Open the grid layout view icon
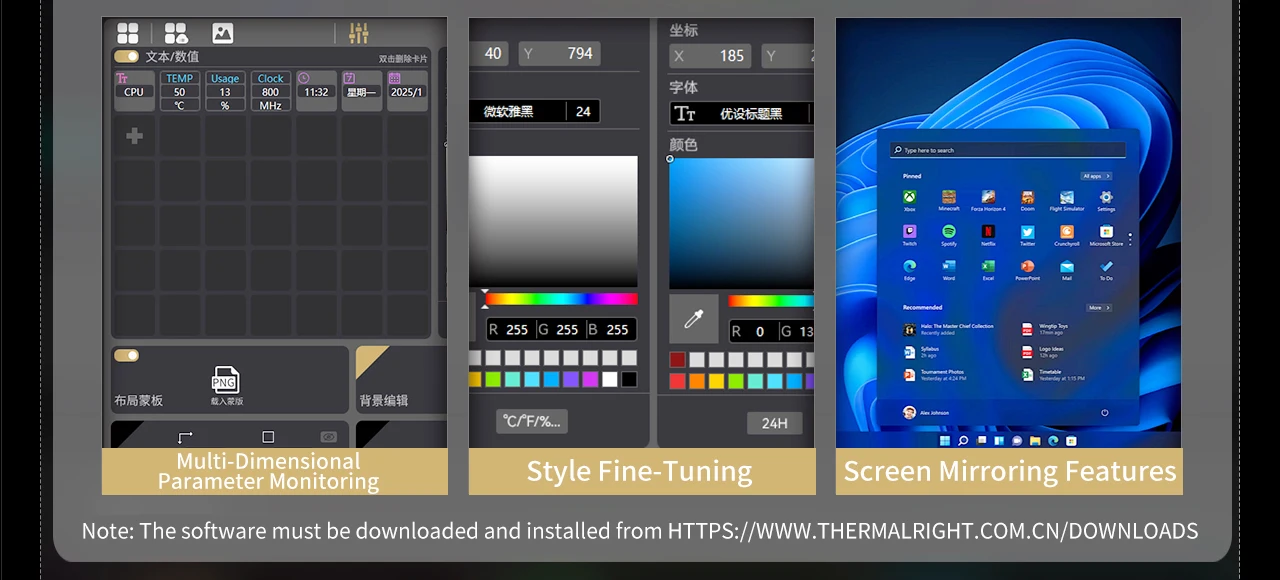Image resolution: width=1280 pixels, height=580 pixels. tap(128, 34)
